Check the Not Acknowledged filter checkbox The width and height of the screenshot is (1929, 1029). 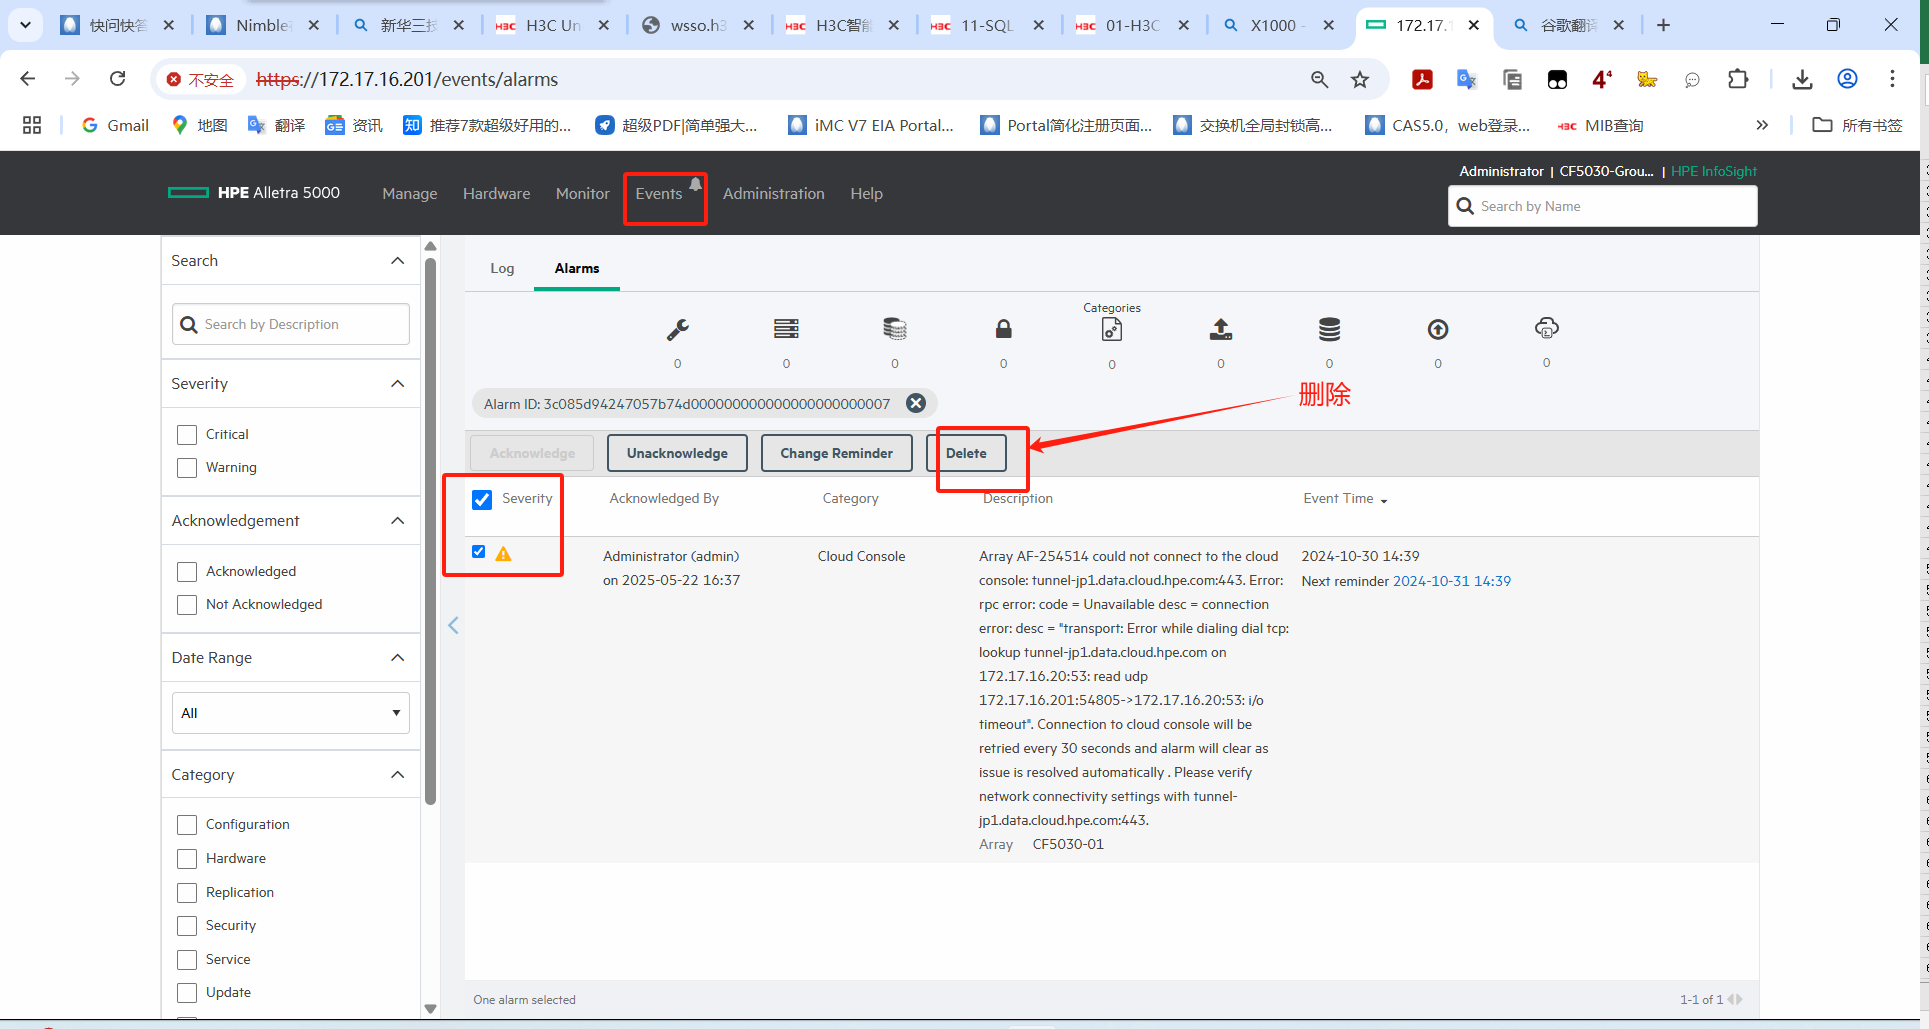coord(187,605)
